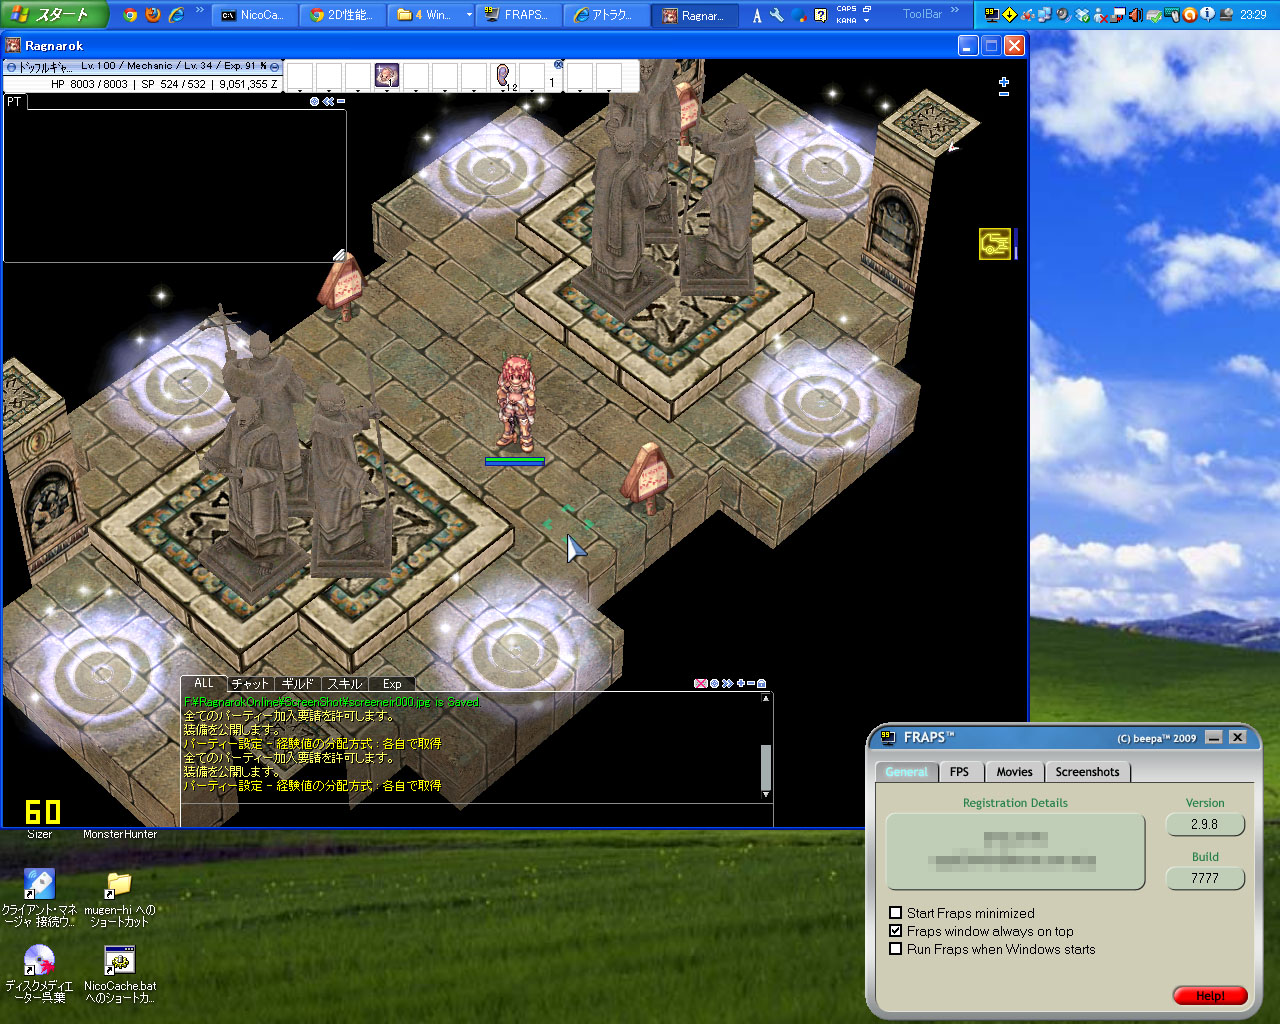This screenshot has height=1024, width=1280.
Task: Click the yellow diamond tray icon
Action: click(x=1009, y=15)
